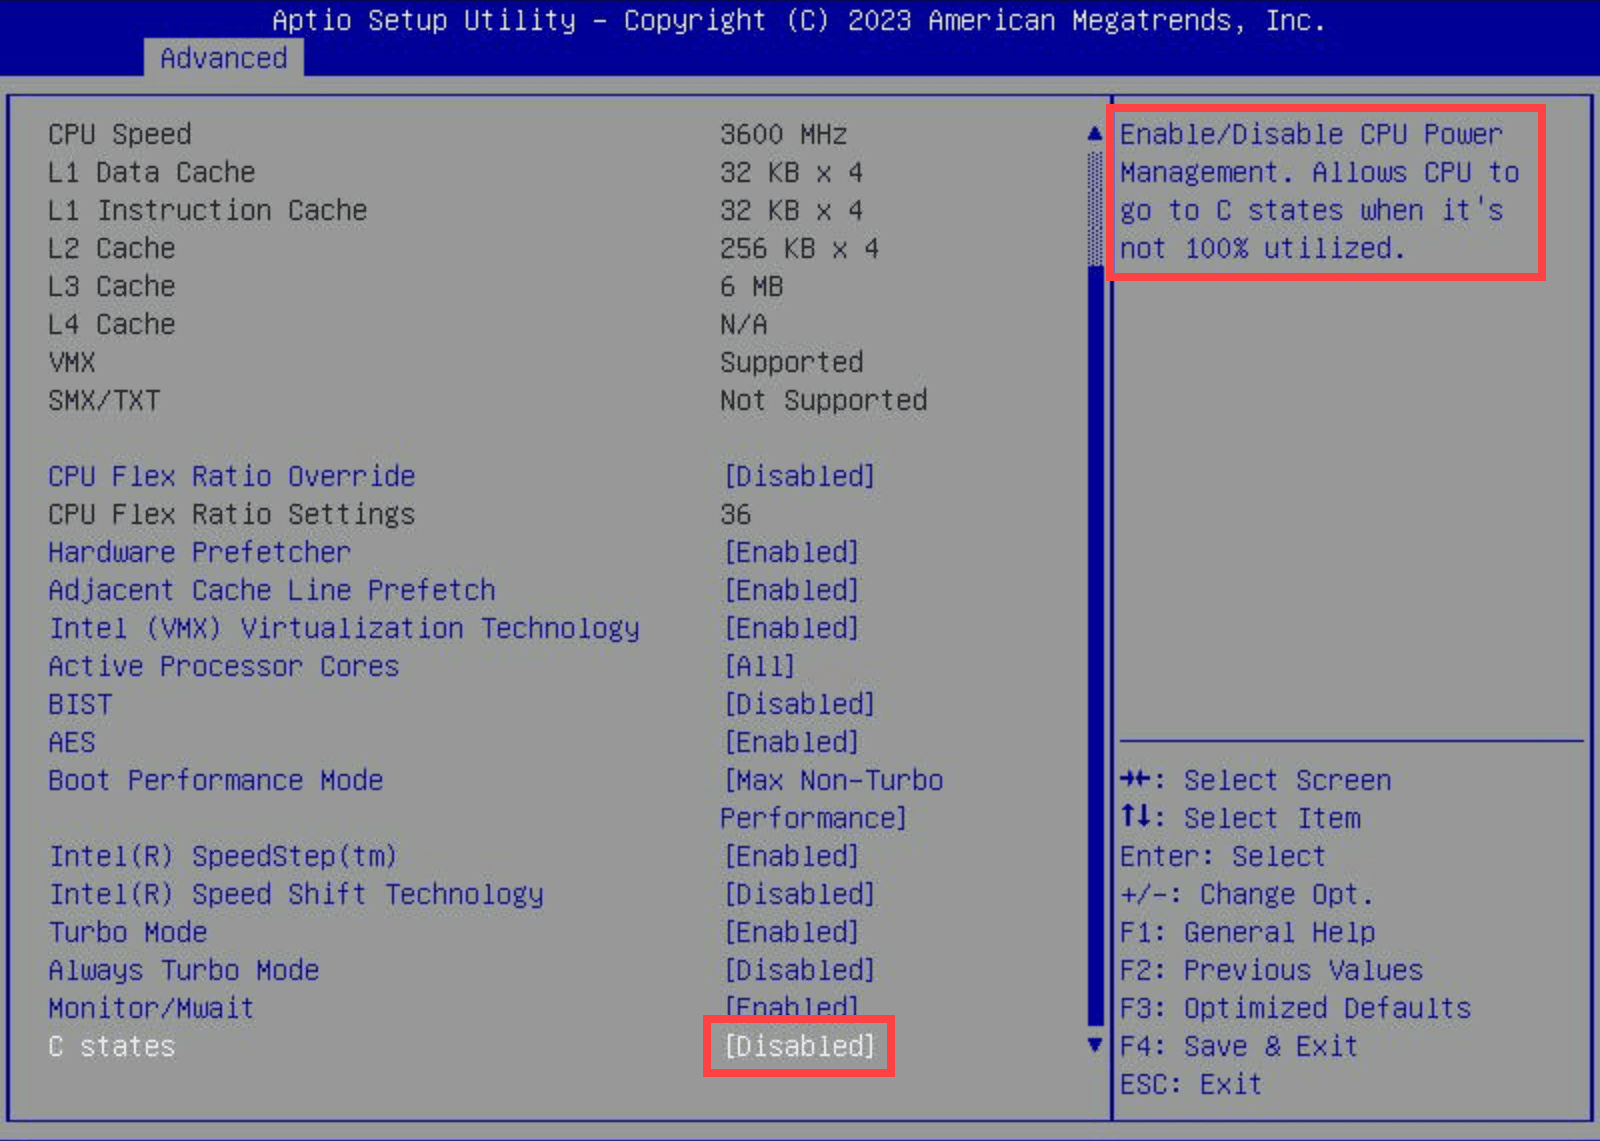
Task: Select the AES setting
Action: [72, 742]
